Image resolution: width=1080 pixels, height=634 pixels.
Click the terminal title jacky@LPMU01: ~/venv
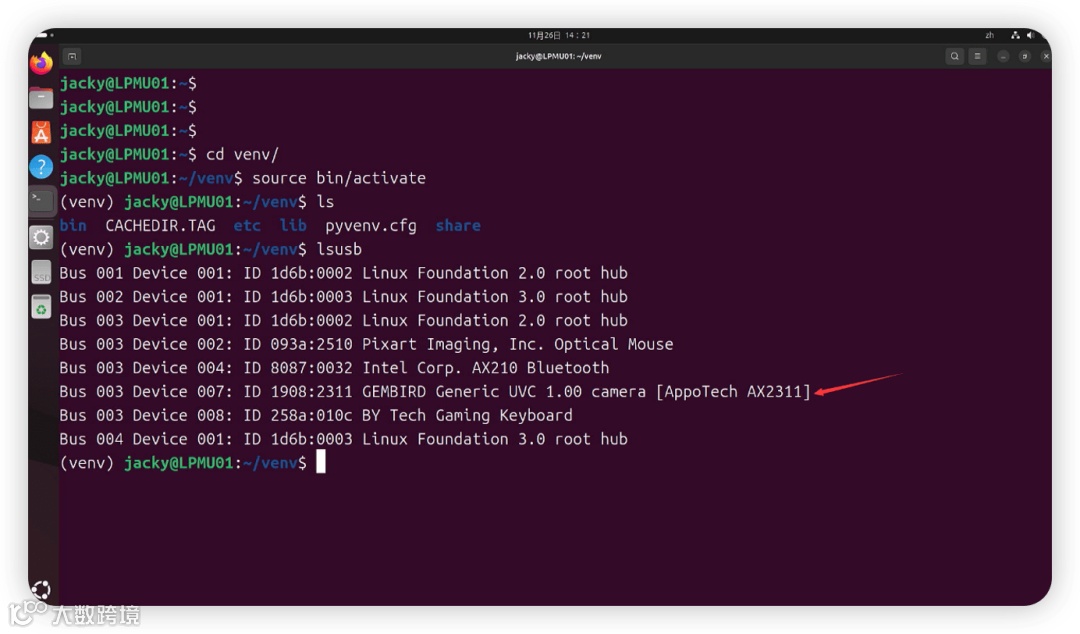[x=559, y=57]
